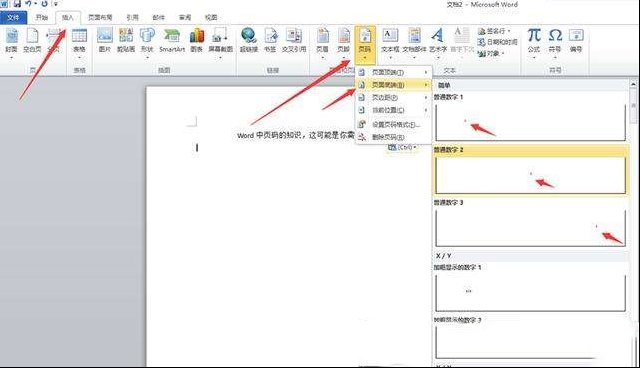640x368 pixels.
Task: Insert a chart with 图表 icon
Action: 197,41
